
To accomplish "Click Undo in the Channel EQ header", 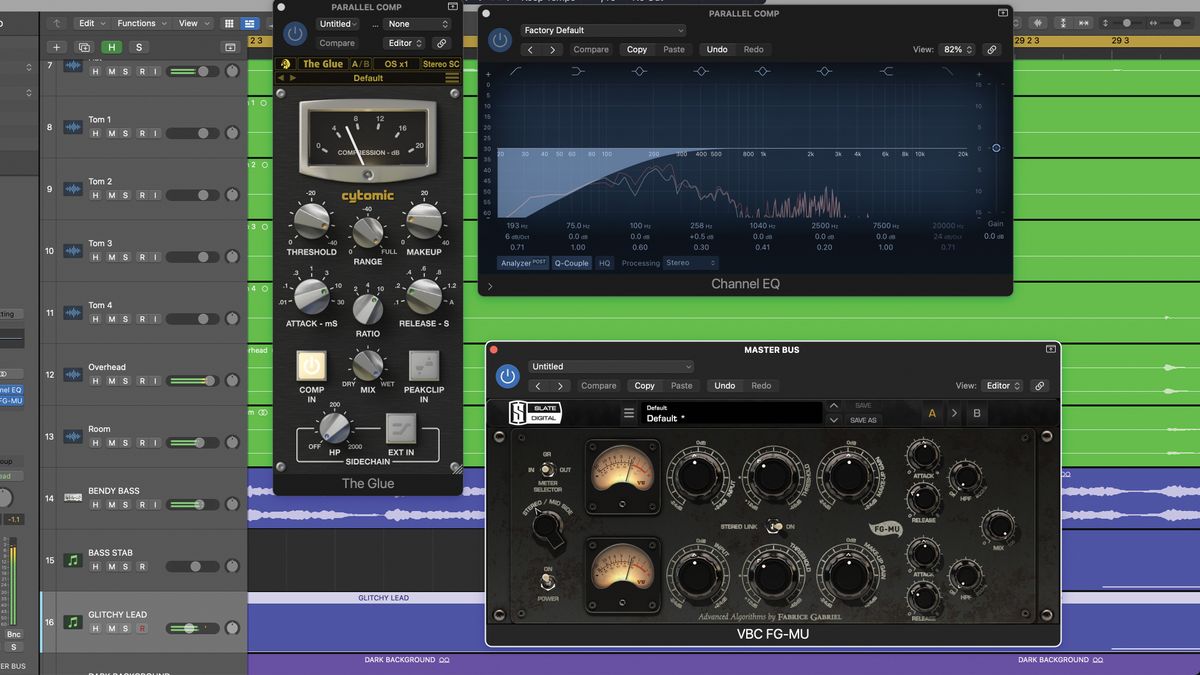I will click(x=723, y=49).
